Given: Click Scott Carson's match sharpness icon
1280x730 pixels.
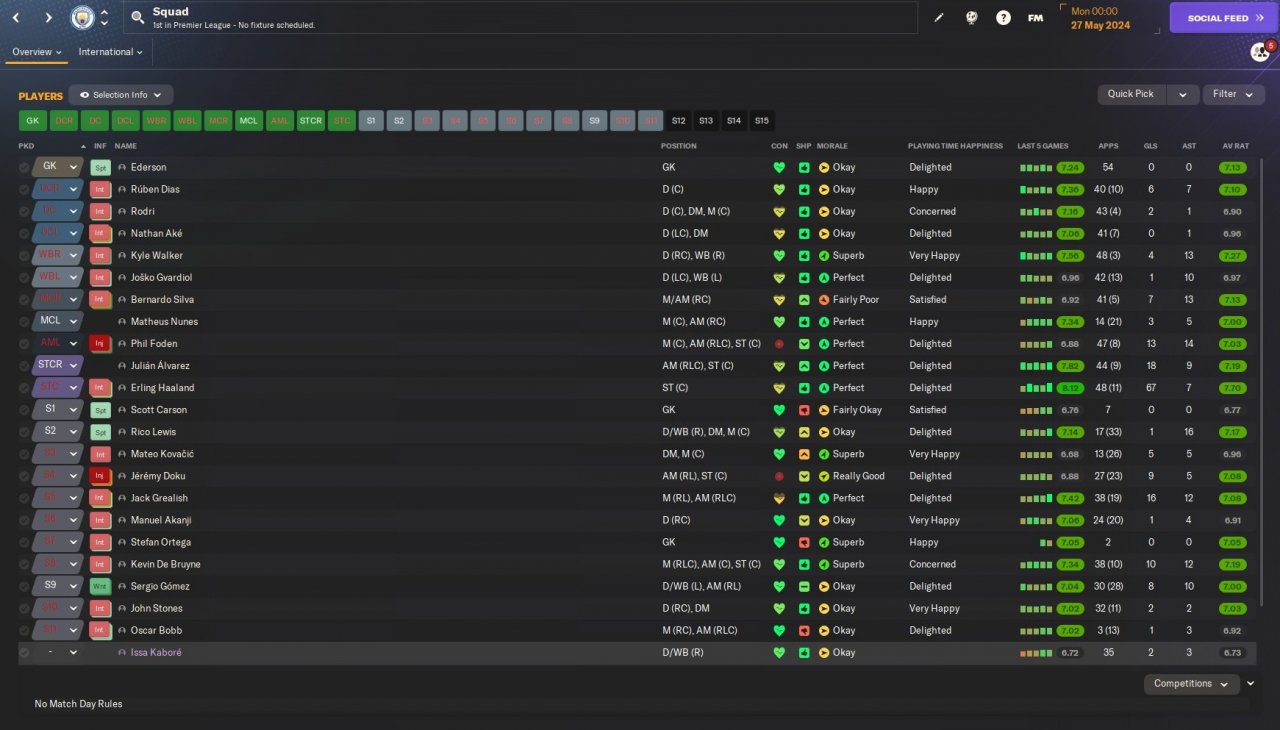Looking at the screenshot, I should click(x=804, y=410).
